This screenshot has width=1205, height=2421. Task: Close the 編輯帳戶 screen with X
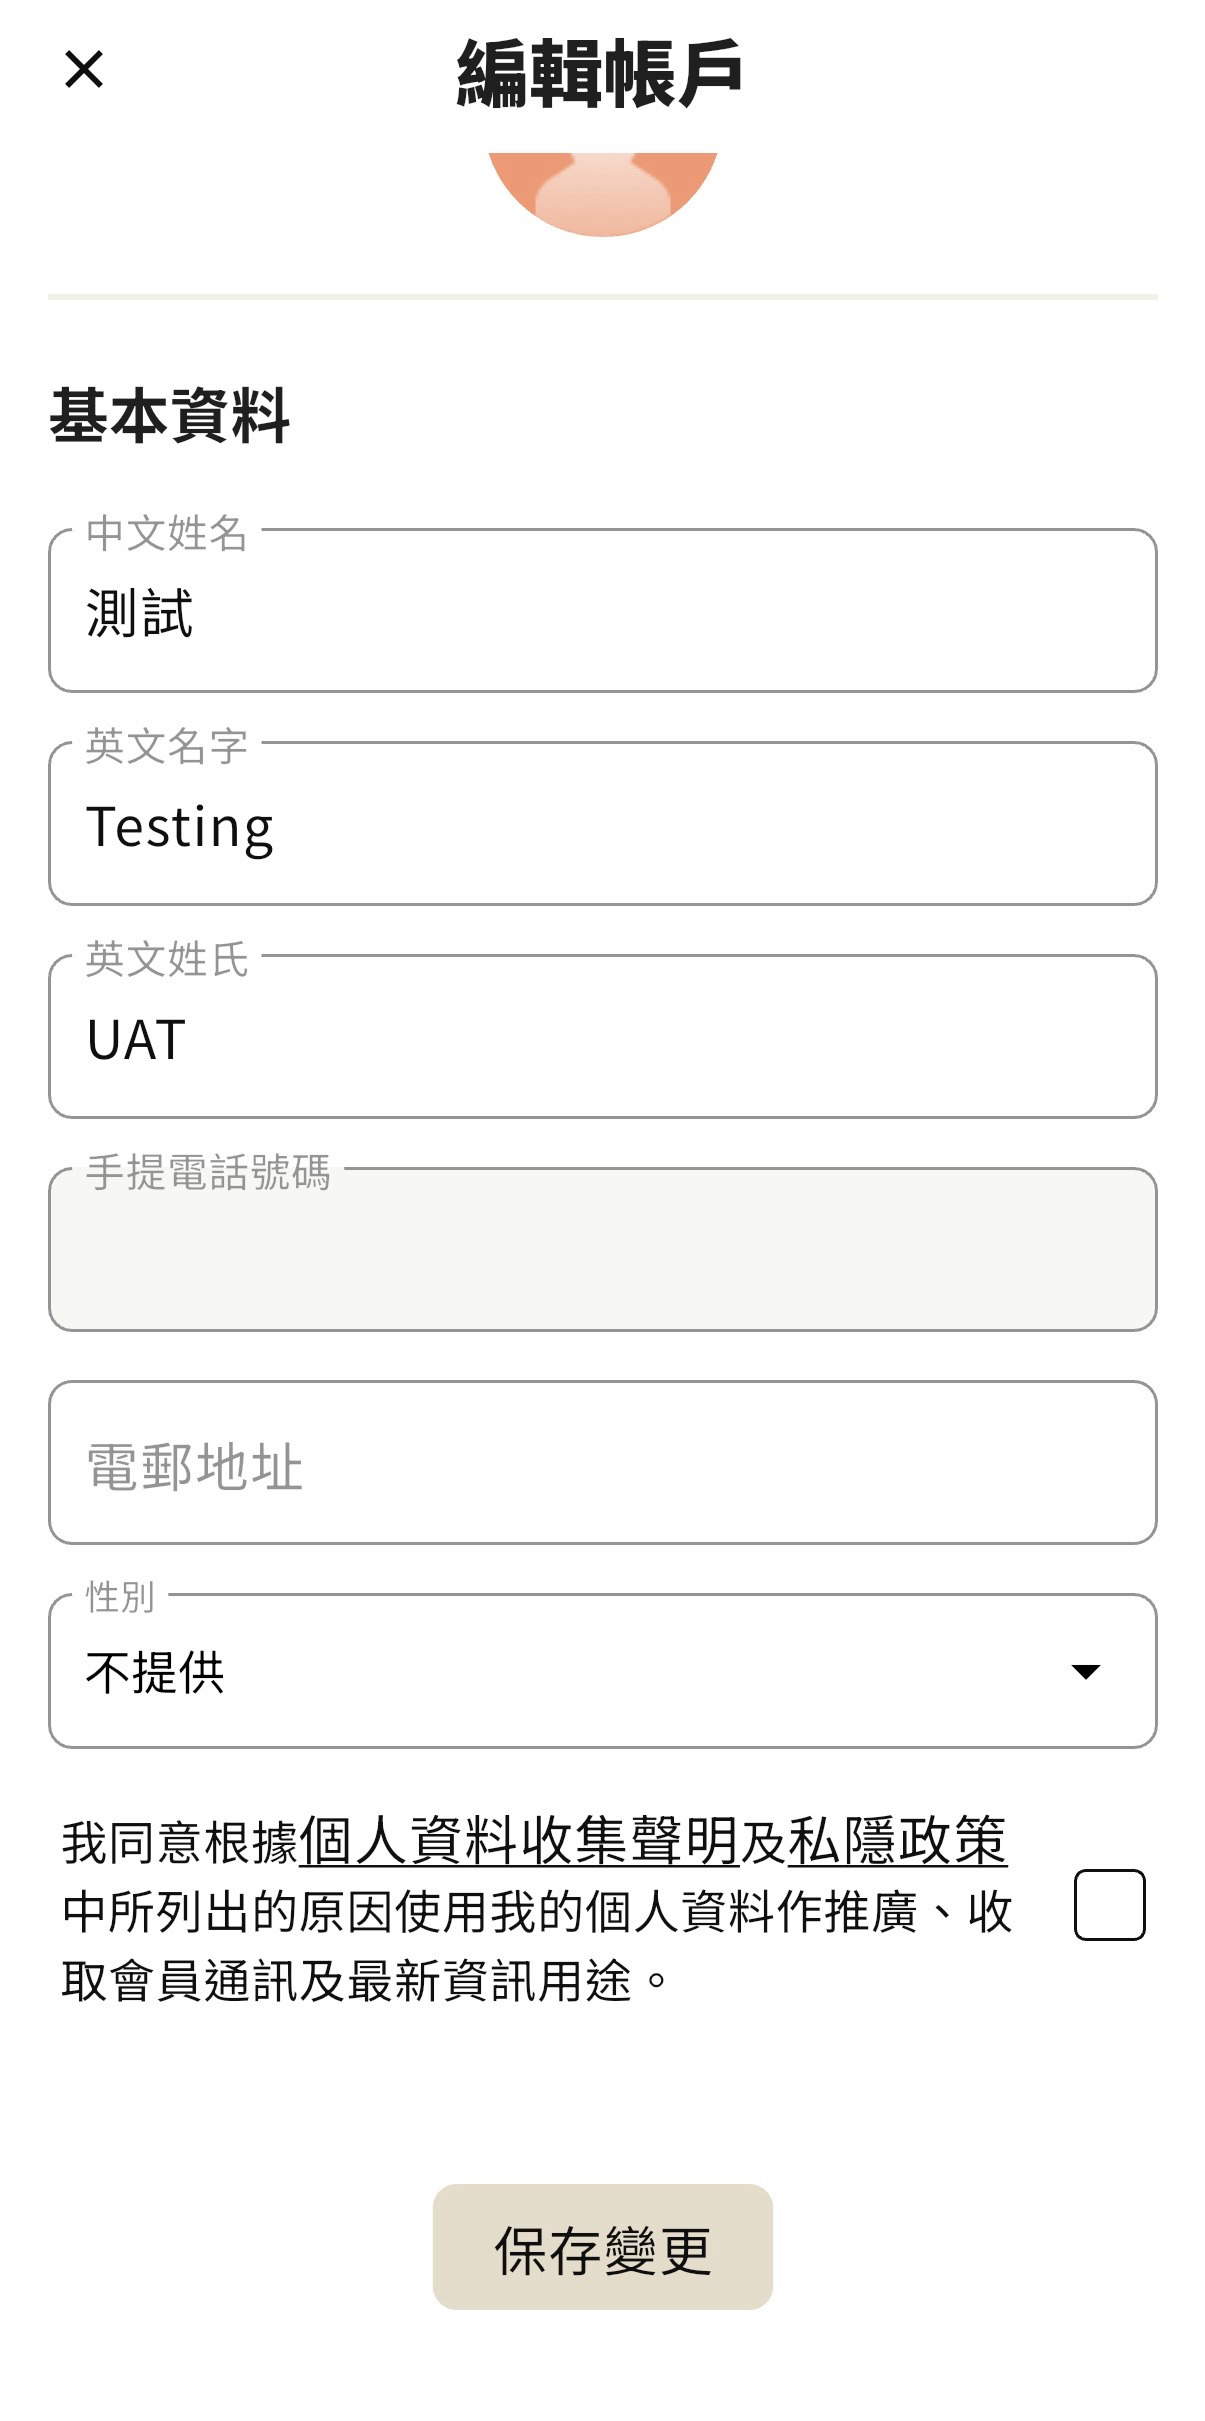(84, 70)
